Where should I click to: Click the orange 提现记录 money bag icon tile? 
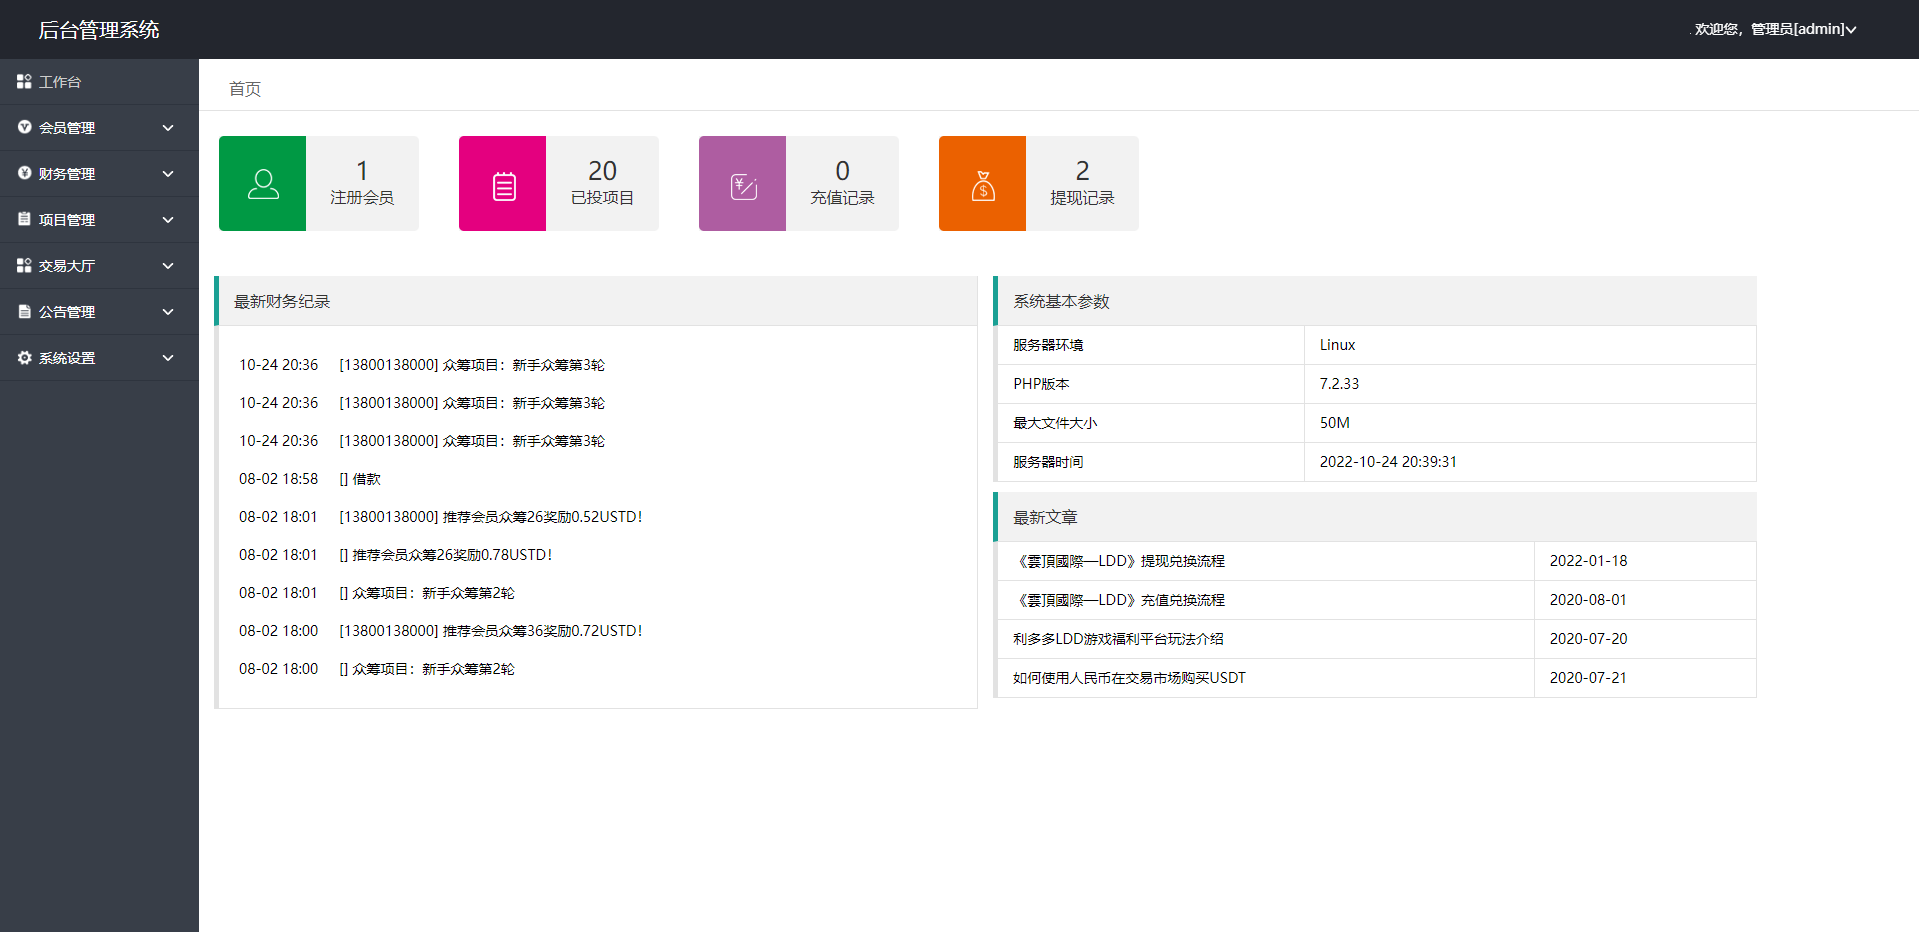click(x=982, y=183)
